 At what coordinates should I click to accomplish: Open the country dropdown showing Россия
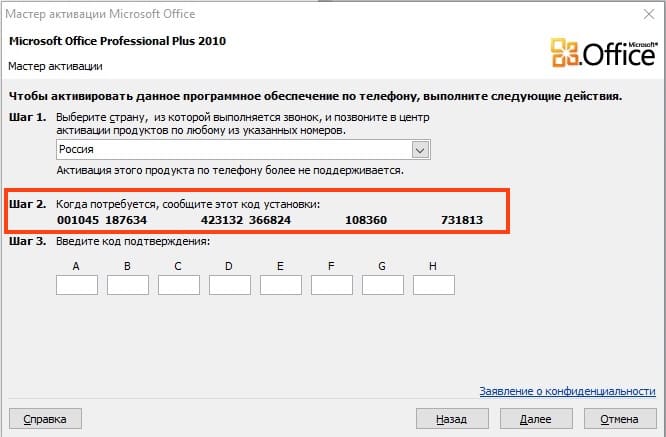coord(243,149)
